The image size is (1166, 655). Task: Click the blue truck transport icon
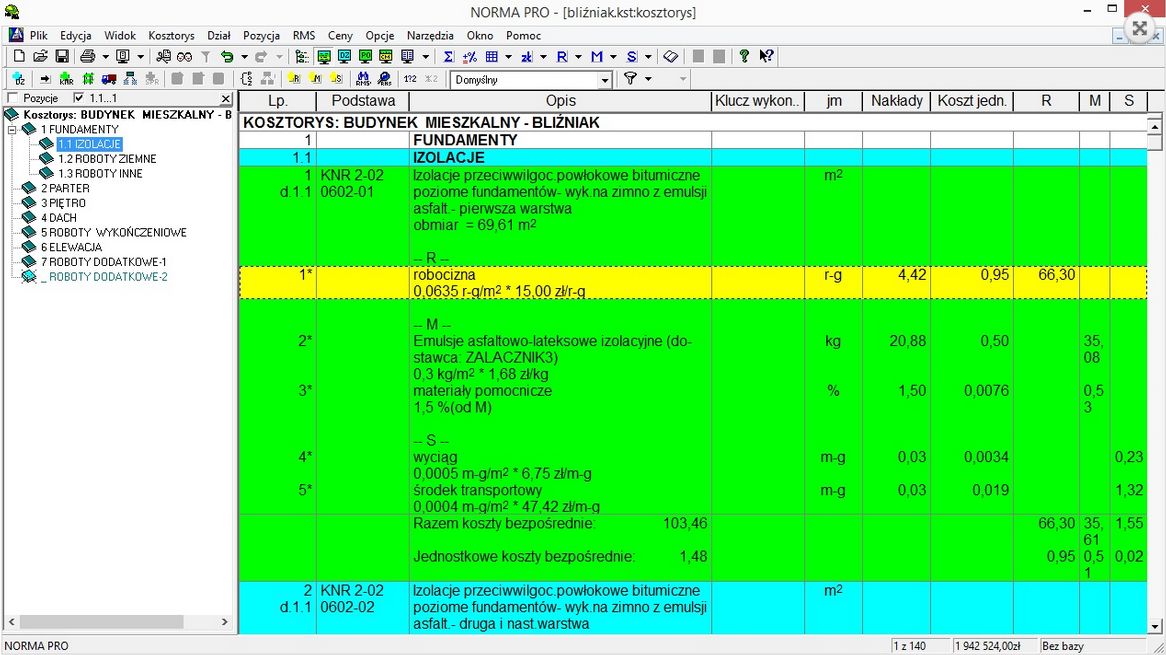click(x=109, y=79)
